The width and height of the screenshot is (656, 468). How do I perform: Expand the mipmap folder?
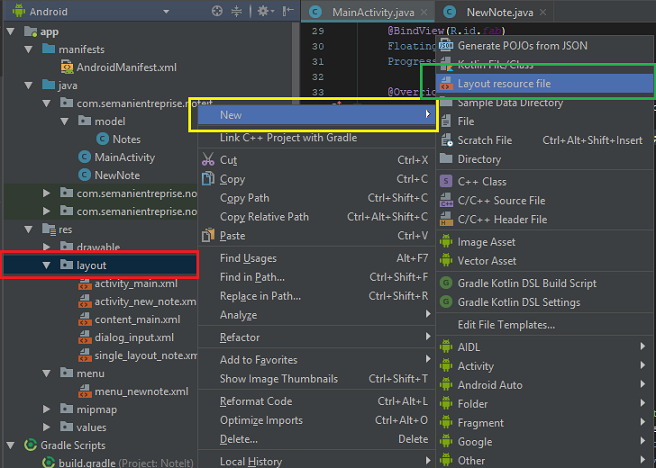coord(46,409)
